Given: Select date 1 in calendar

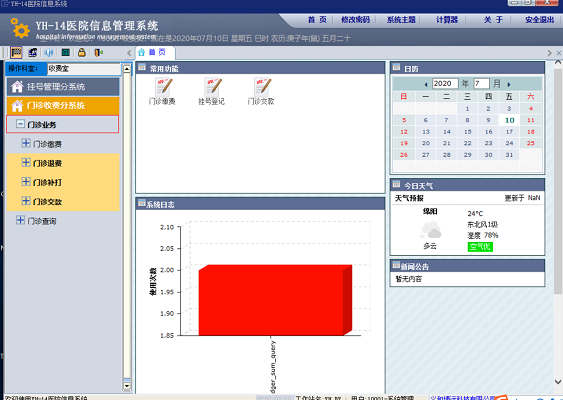Looking at the screenshot, I should [467, 108].
